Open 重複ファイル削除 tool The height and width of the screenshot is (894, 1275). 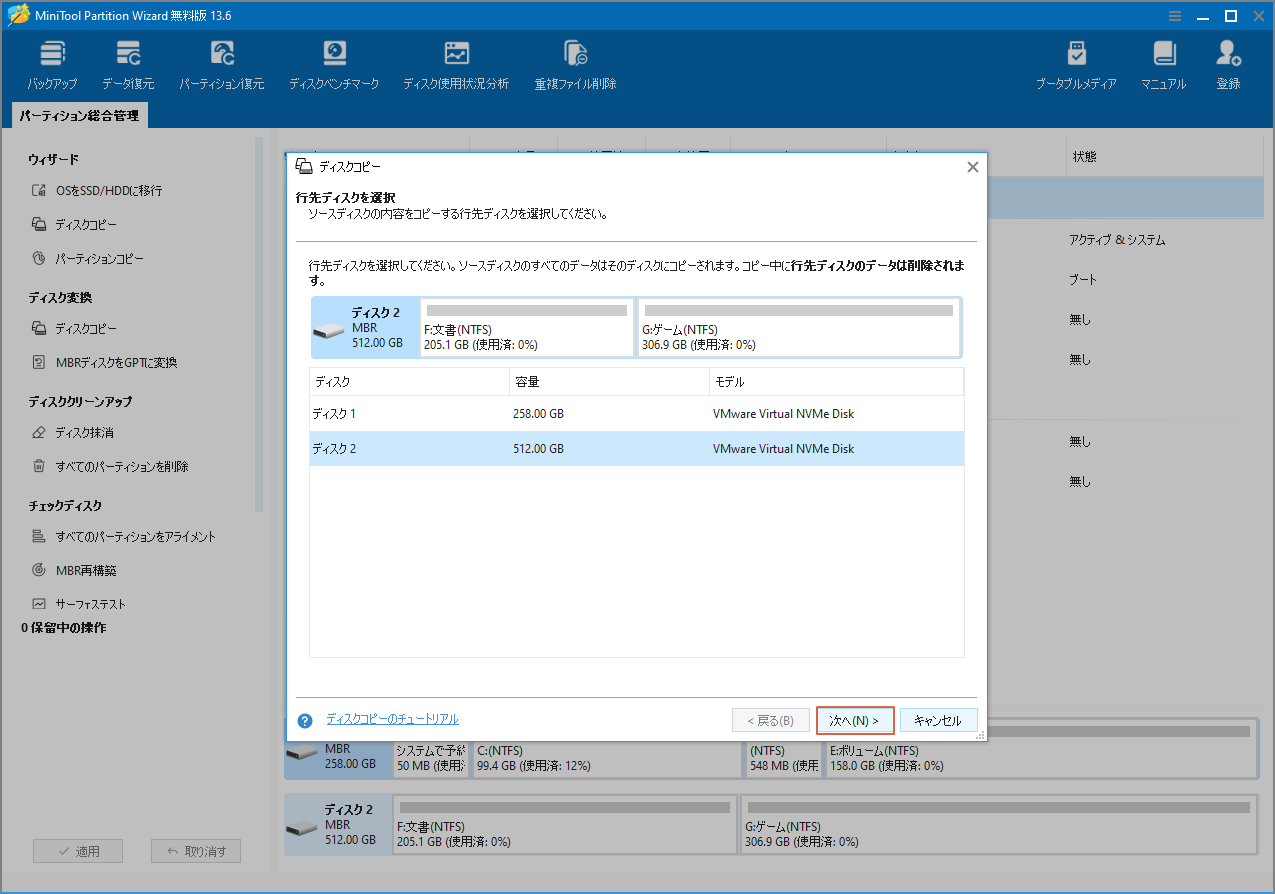(575, 65)
